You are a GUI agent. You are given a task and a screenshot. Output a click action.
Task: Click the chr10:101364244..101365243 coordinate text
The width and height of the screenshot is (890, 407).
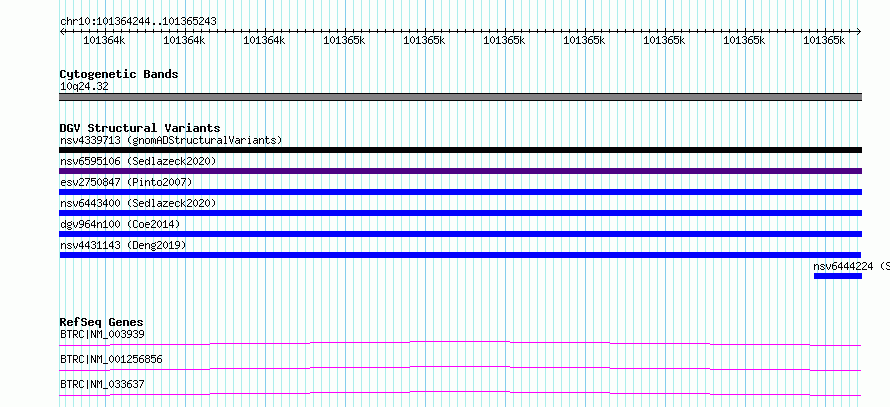pos(138,22)
